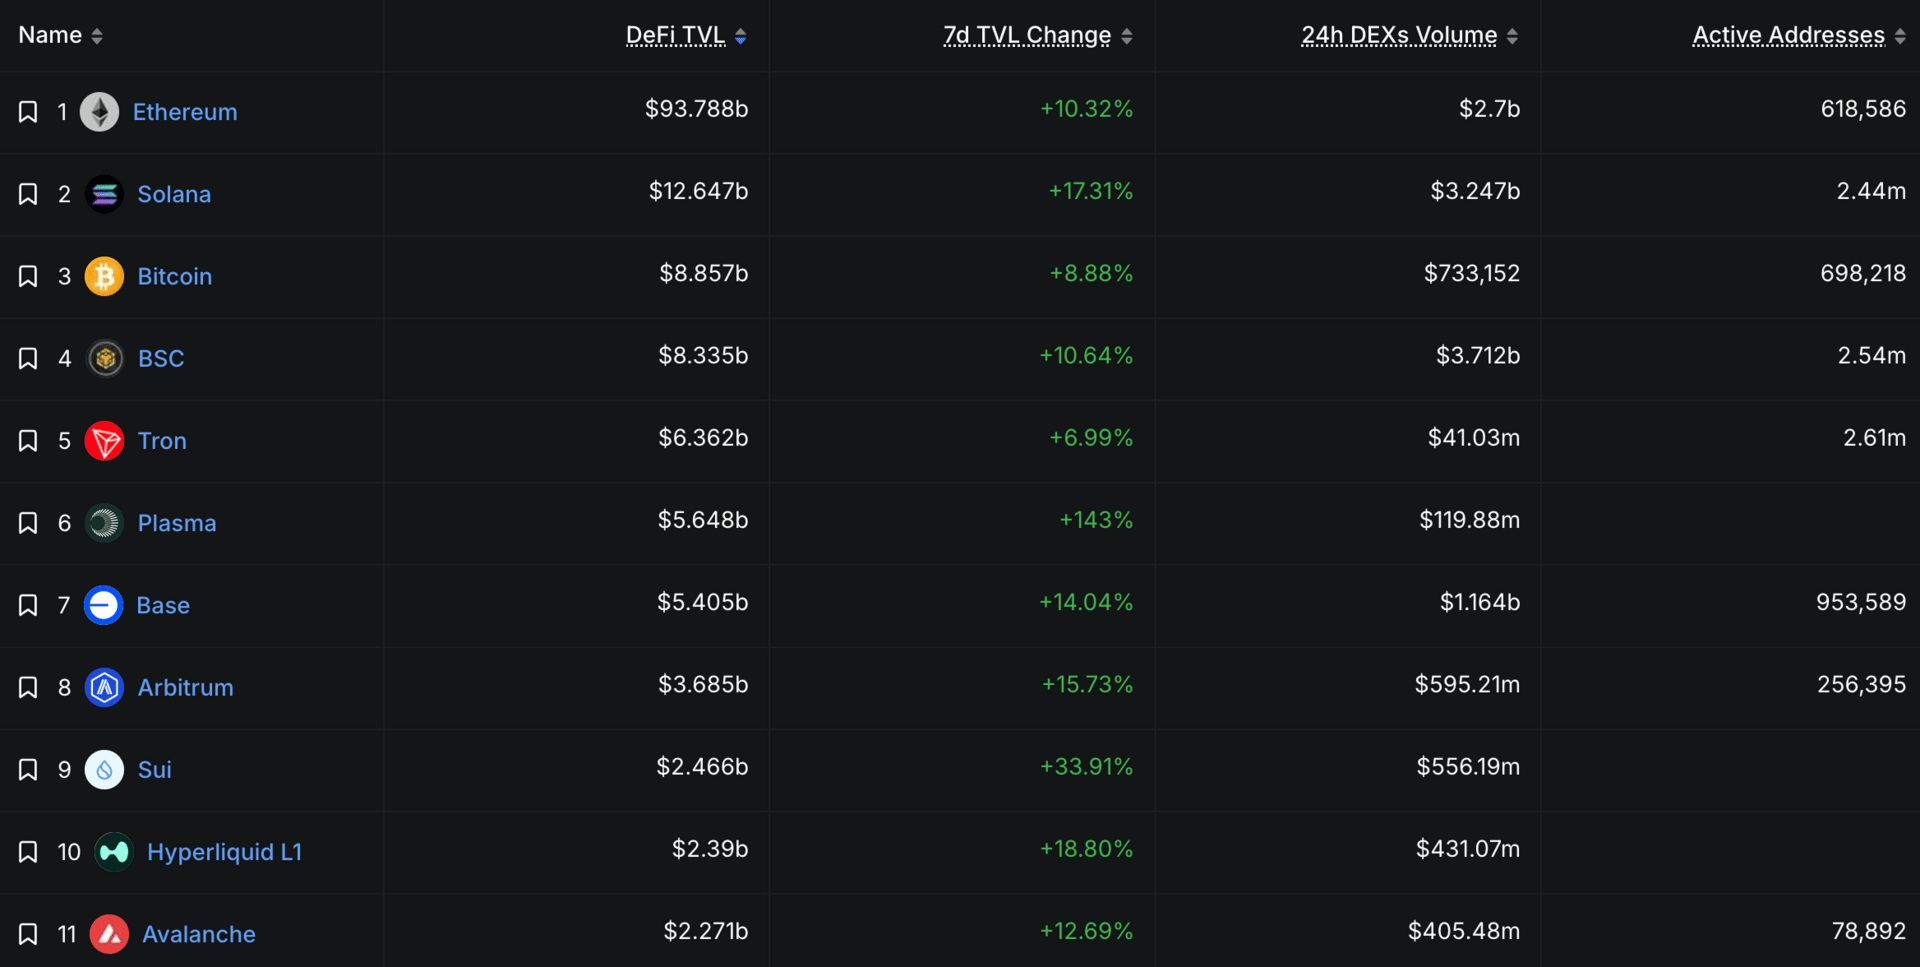
Task: Click the Avalanche chain logo icon
Action: (109, 934)
